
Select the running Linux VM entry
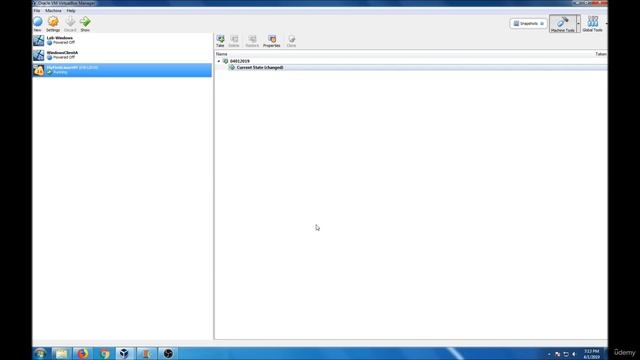pyautogui.click(x=122, y=70)
